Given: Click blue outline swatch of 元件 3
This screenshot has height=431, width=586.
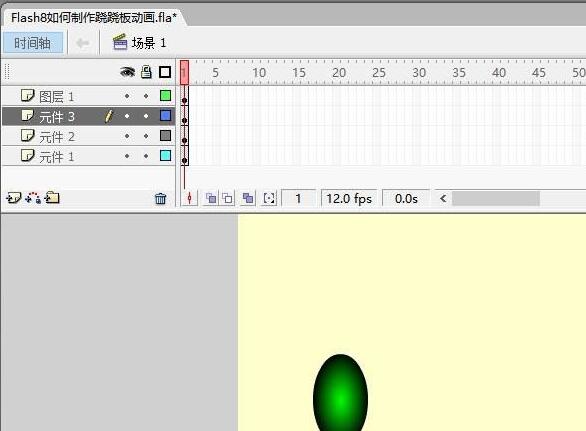Looking at the screenshot, I should point(165,116).
